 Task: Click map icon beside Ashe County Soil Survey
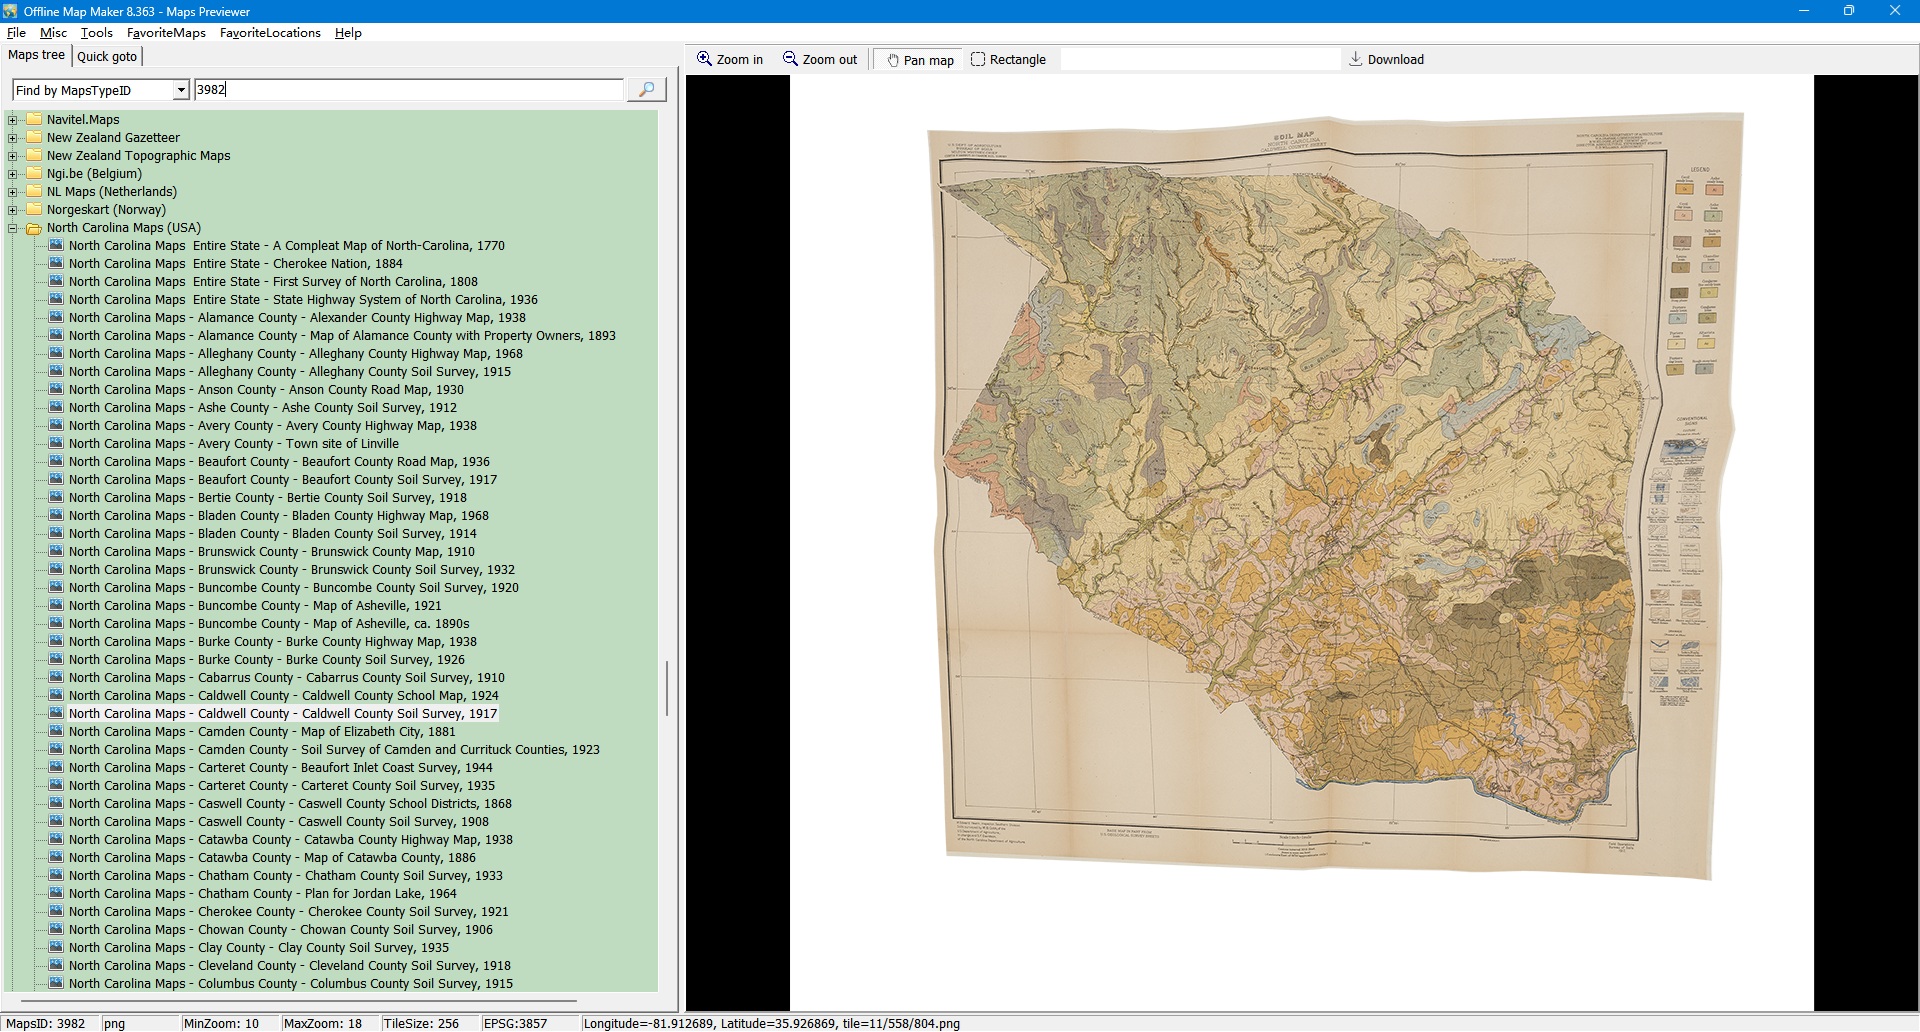click(x=56, y=408)
